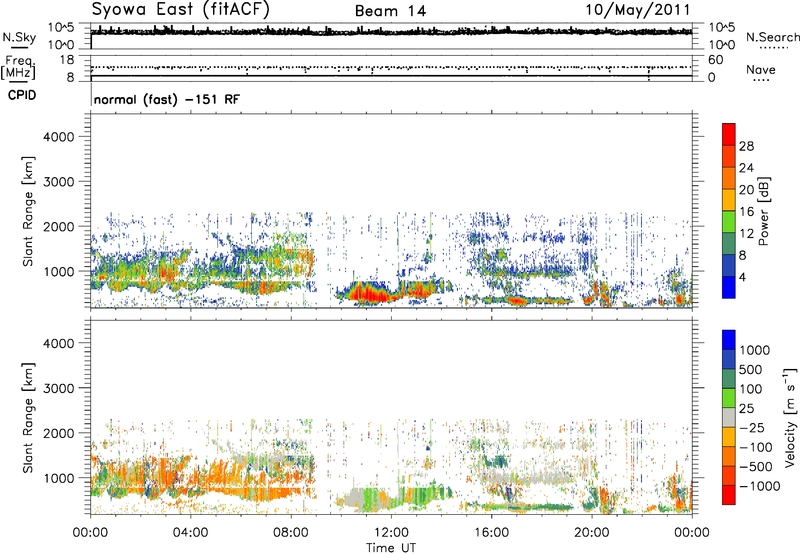The image size is (800, 554).
Task: Select the '500' velocity colorbar label
Action: (750, 369)
